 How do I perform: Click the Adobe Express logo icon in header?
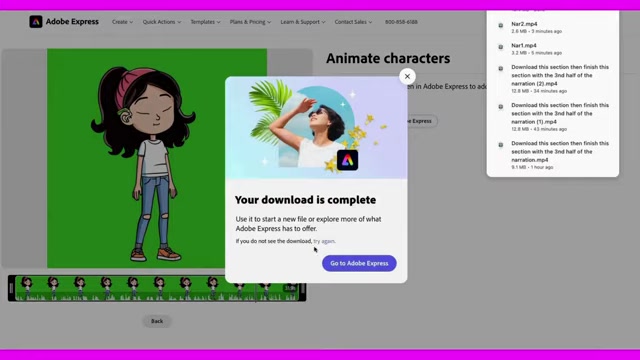36,22
